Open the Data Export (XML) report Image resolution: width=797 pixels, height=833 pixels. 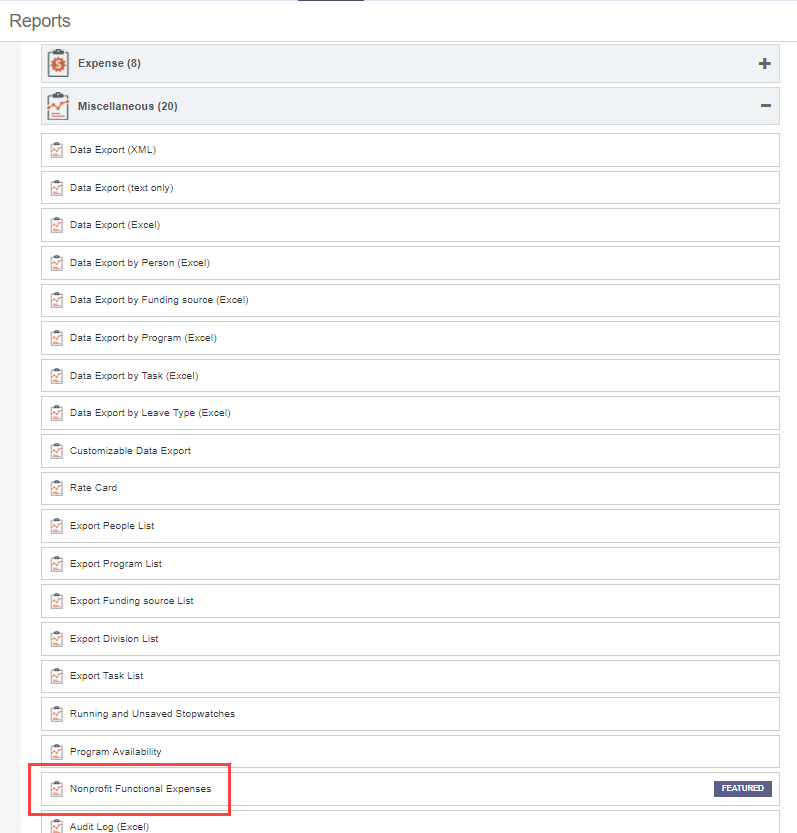tap(410, 150)
